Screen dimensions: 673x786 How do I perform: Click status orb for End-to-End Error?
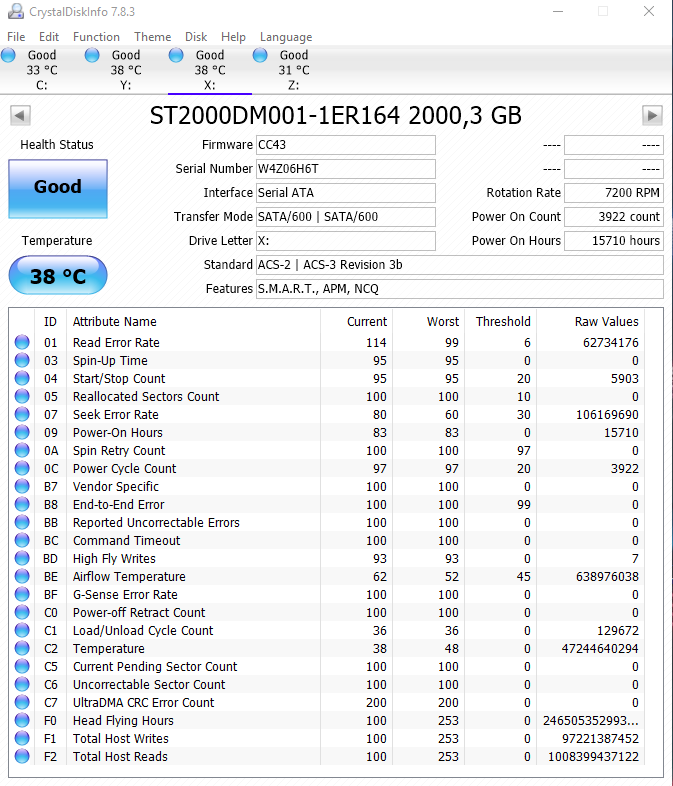tap(22, 504)
